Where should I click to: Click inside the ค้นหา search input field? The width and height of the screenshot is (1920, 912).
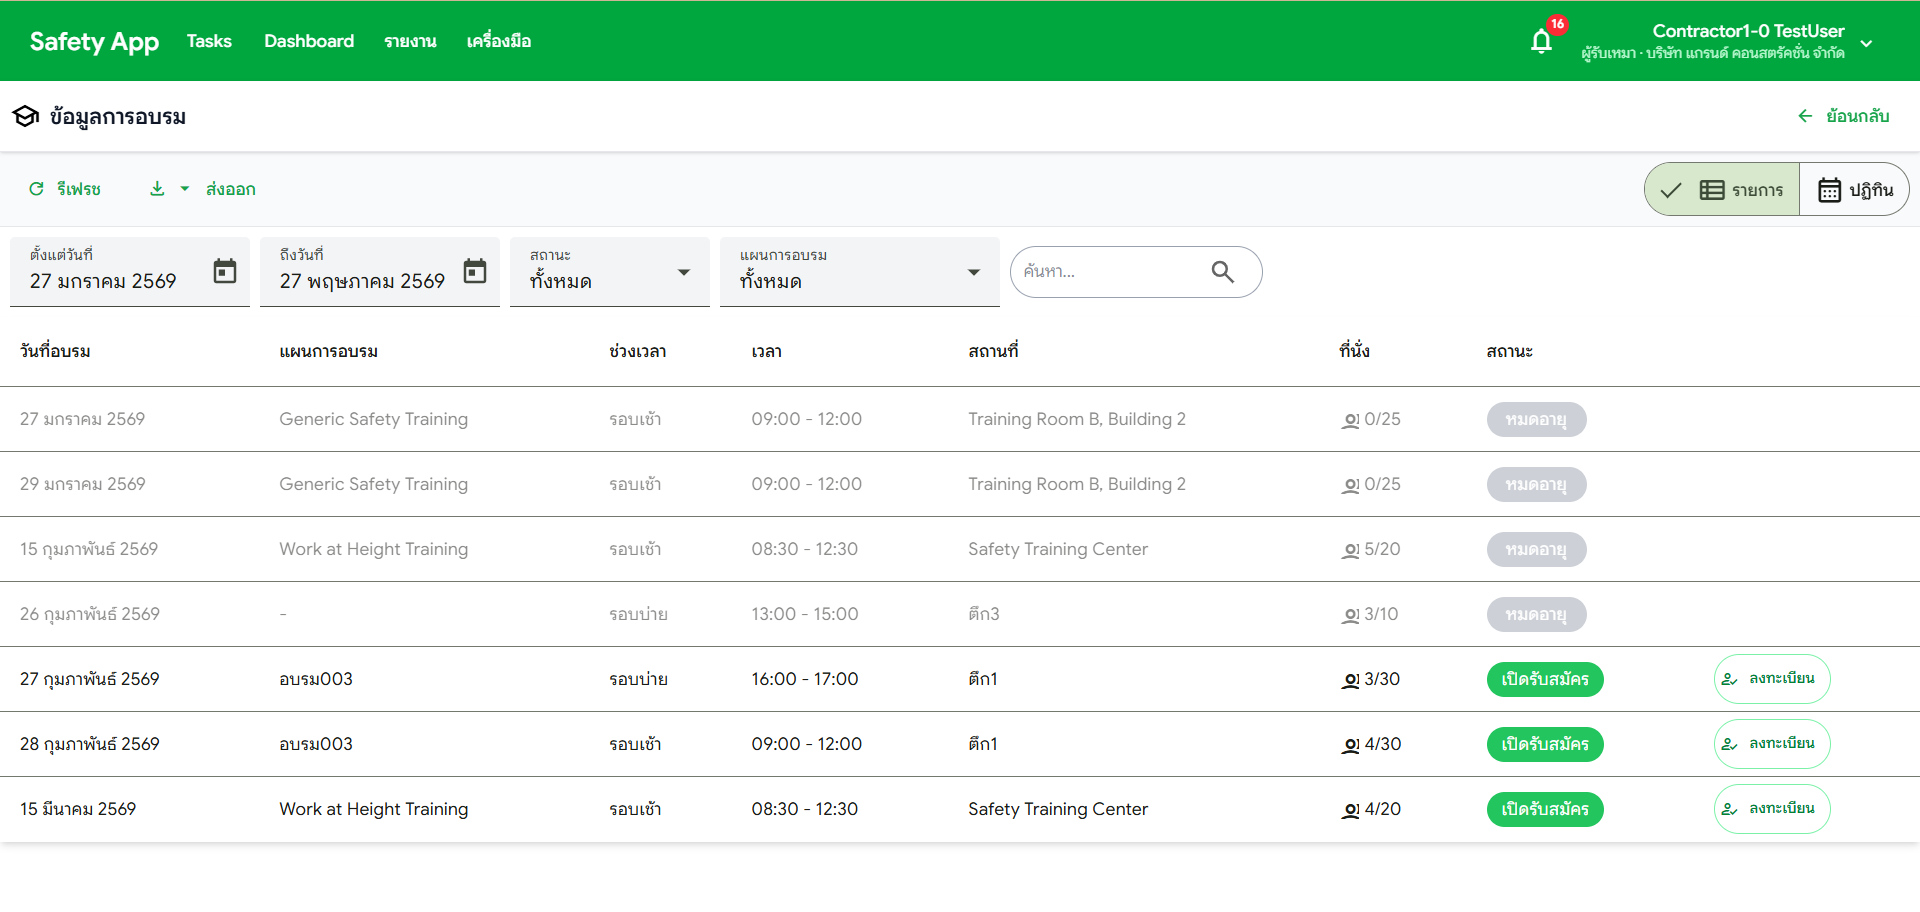pos(1110,271)
